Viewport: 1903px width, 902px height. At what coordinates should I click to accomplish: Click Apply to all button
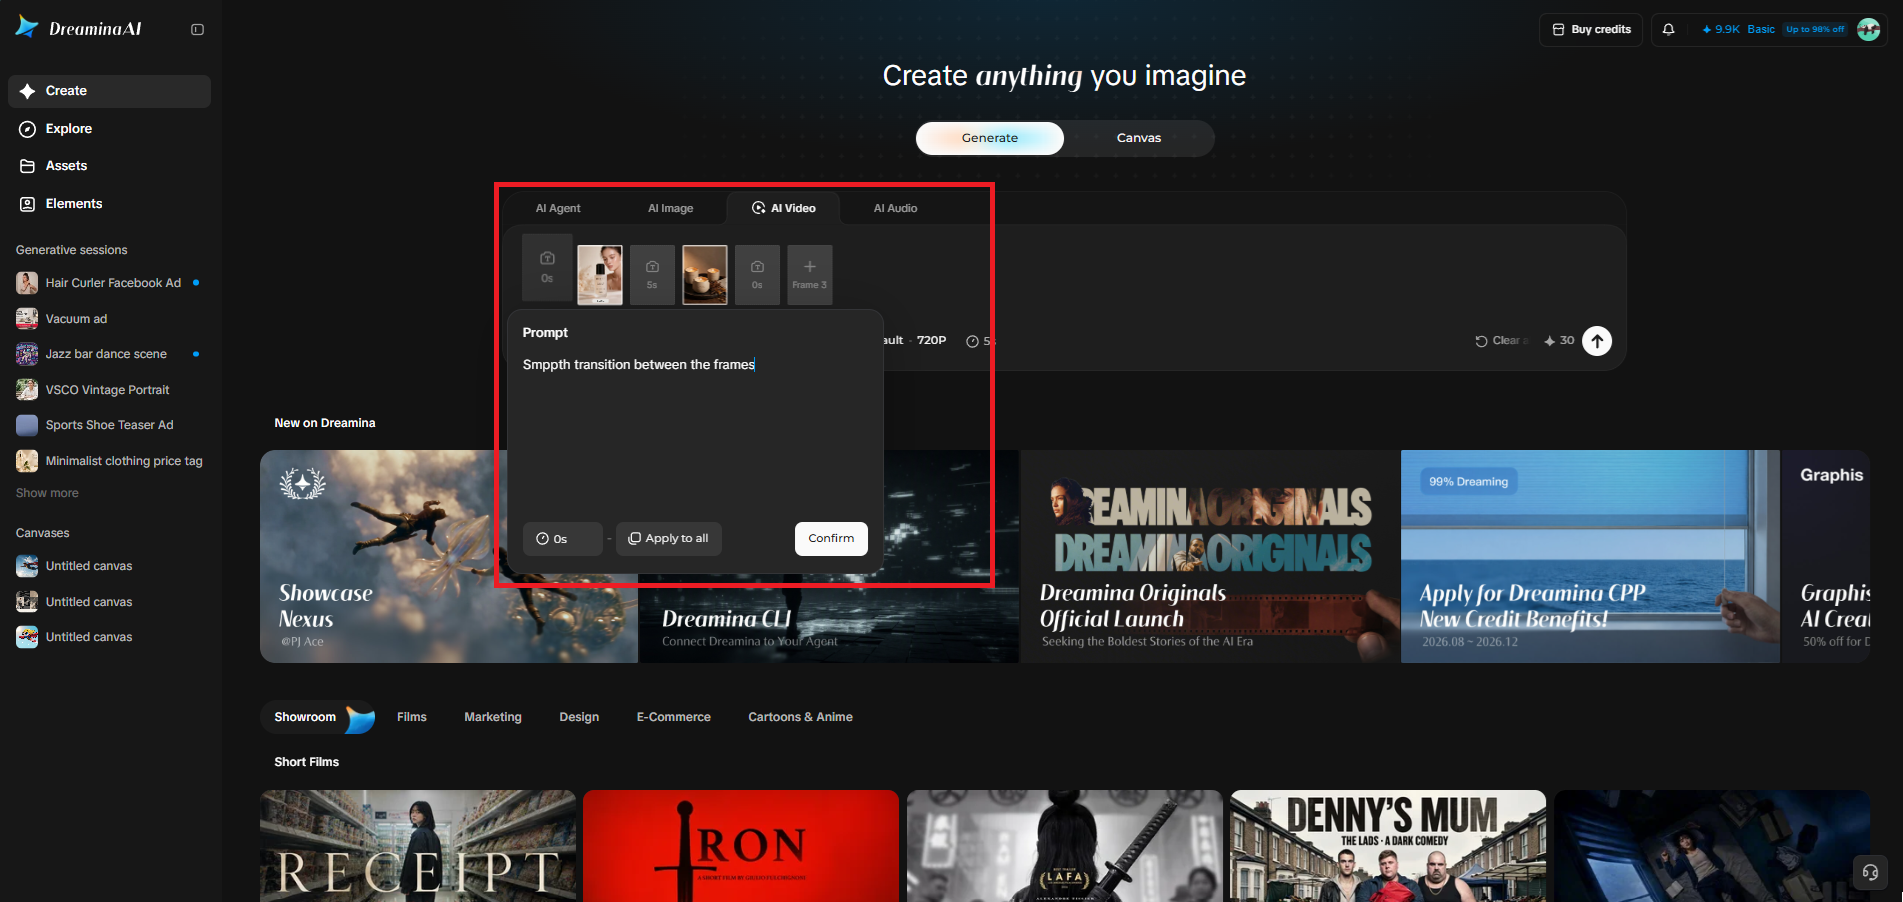tap(669, 539)
